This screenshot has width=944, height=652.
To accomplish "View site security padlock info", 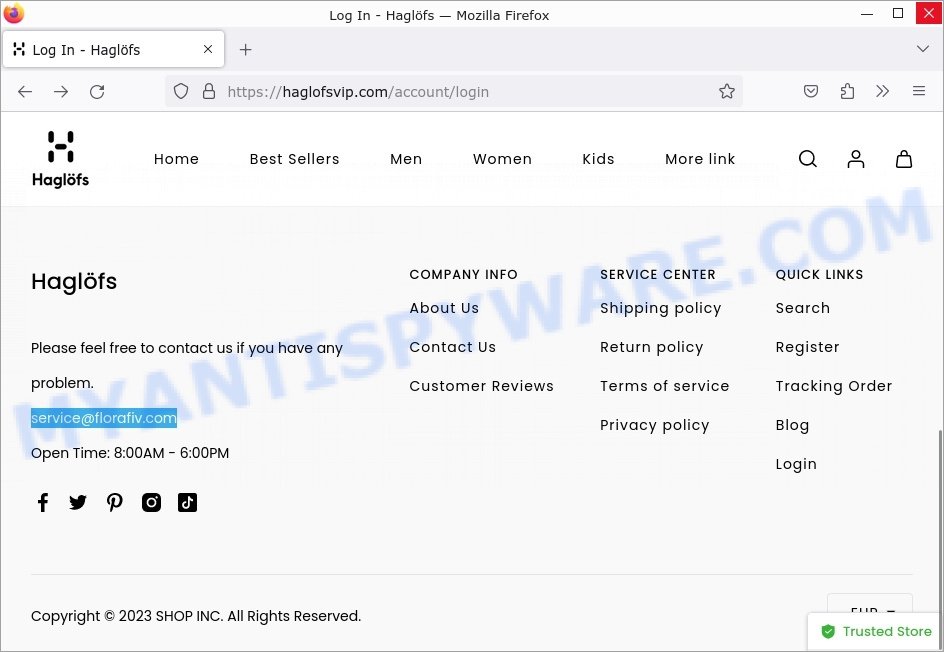I will click(x=208, y=92).
